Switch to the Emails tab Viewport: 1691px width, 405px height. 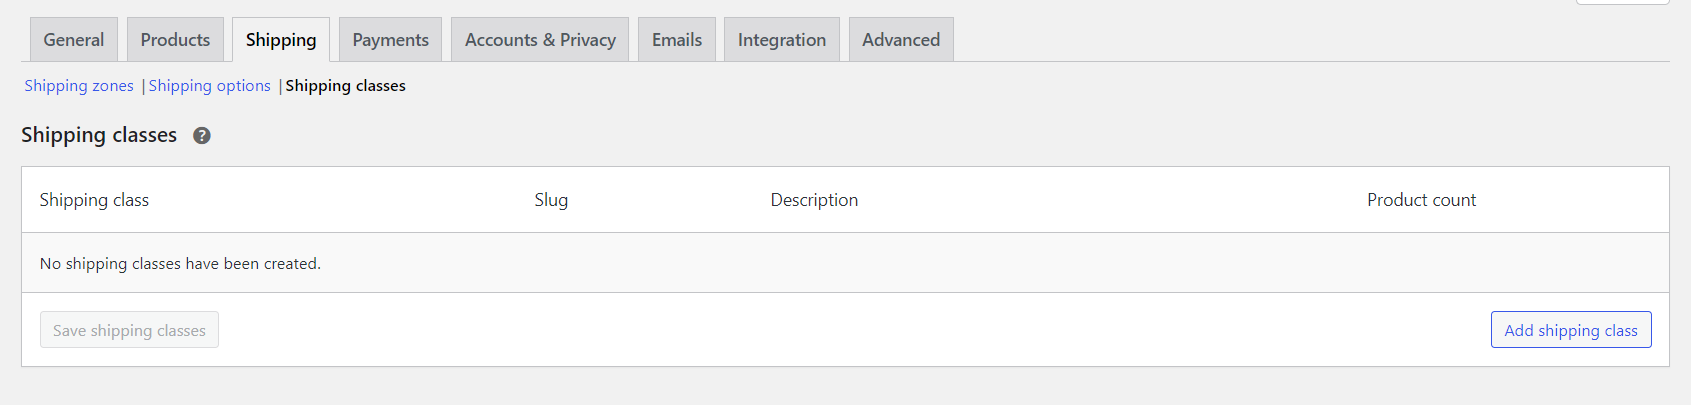[x=677, y=40]
